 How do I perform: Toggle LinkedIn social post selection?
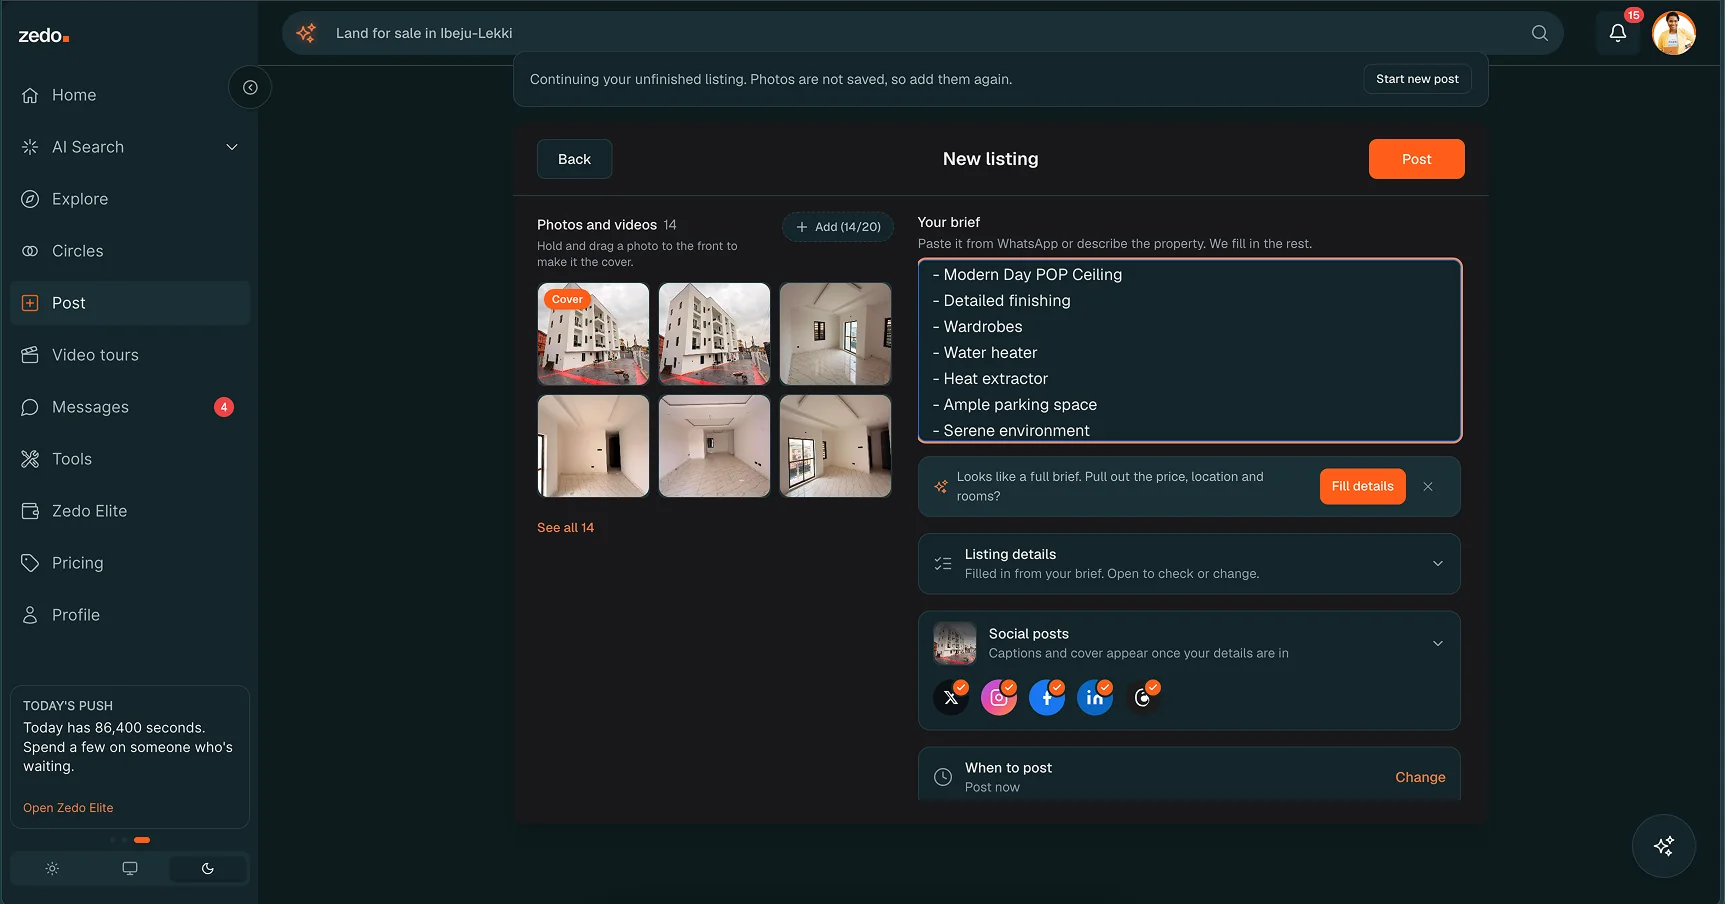click(x=1095, y=697)
